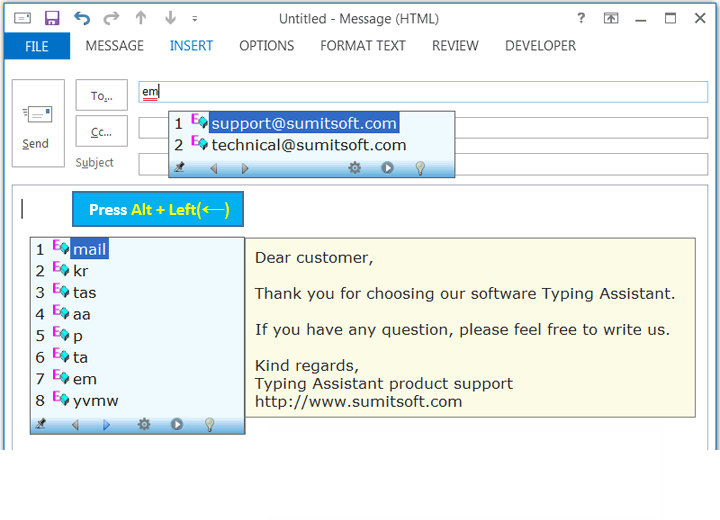Click the Help question mark icon
Image resolution: width=720 pixels, height=520 pixels.
pyautogui.click(x=580, y=18)
